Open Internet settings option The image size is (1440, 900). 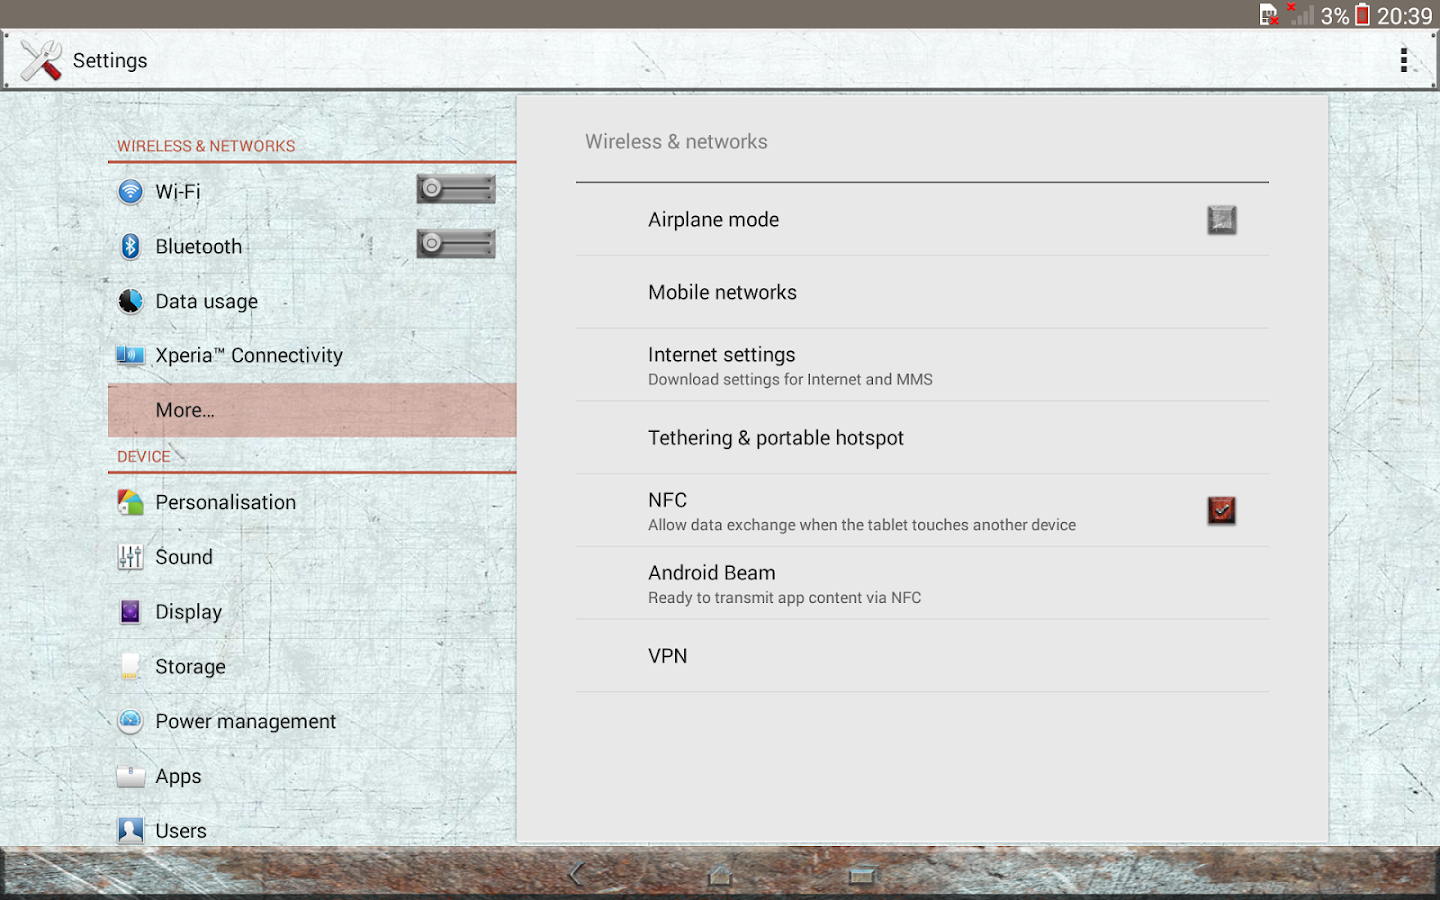click(922, 365)
